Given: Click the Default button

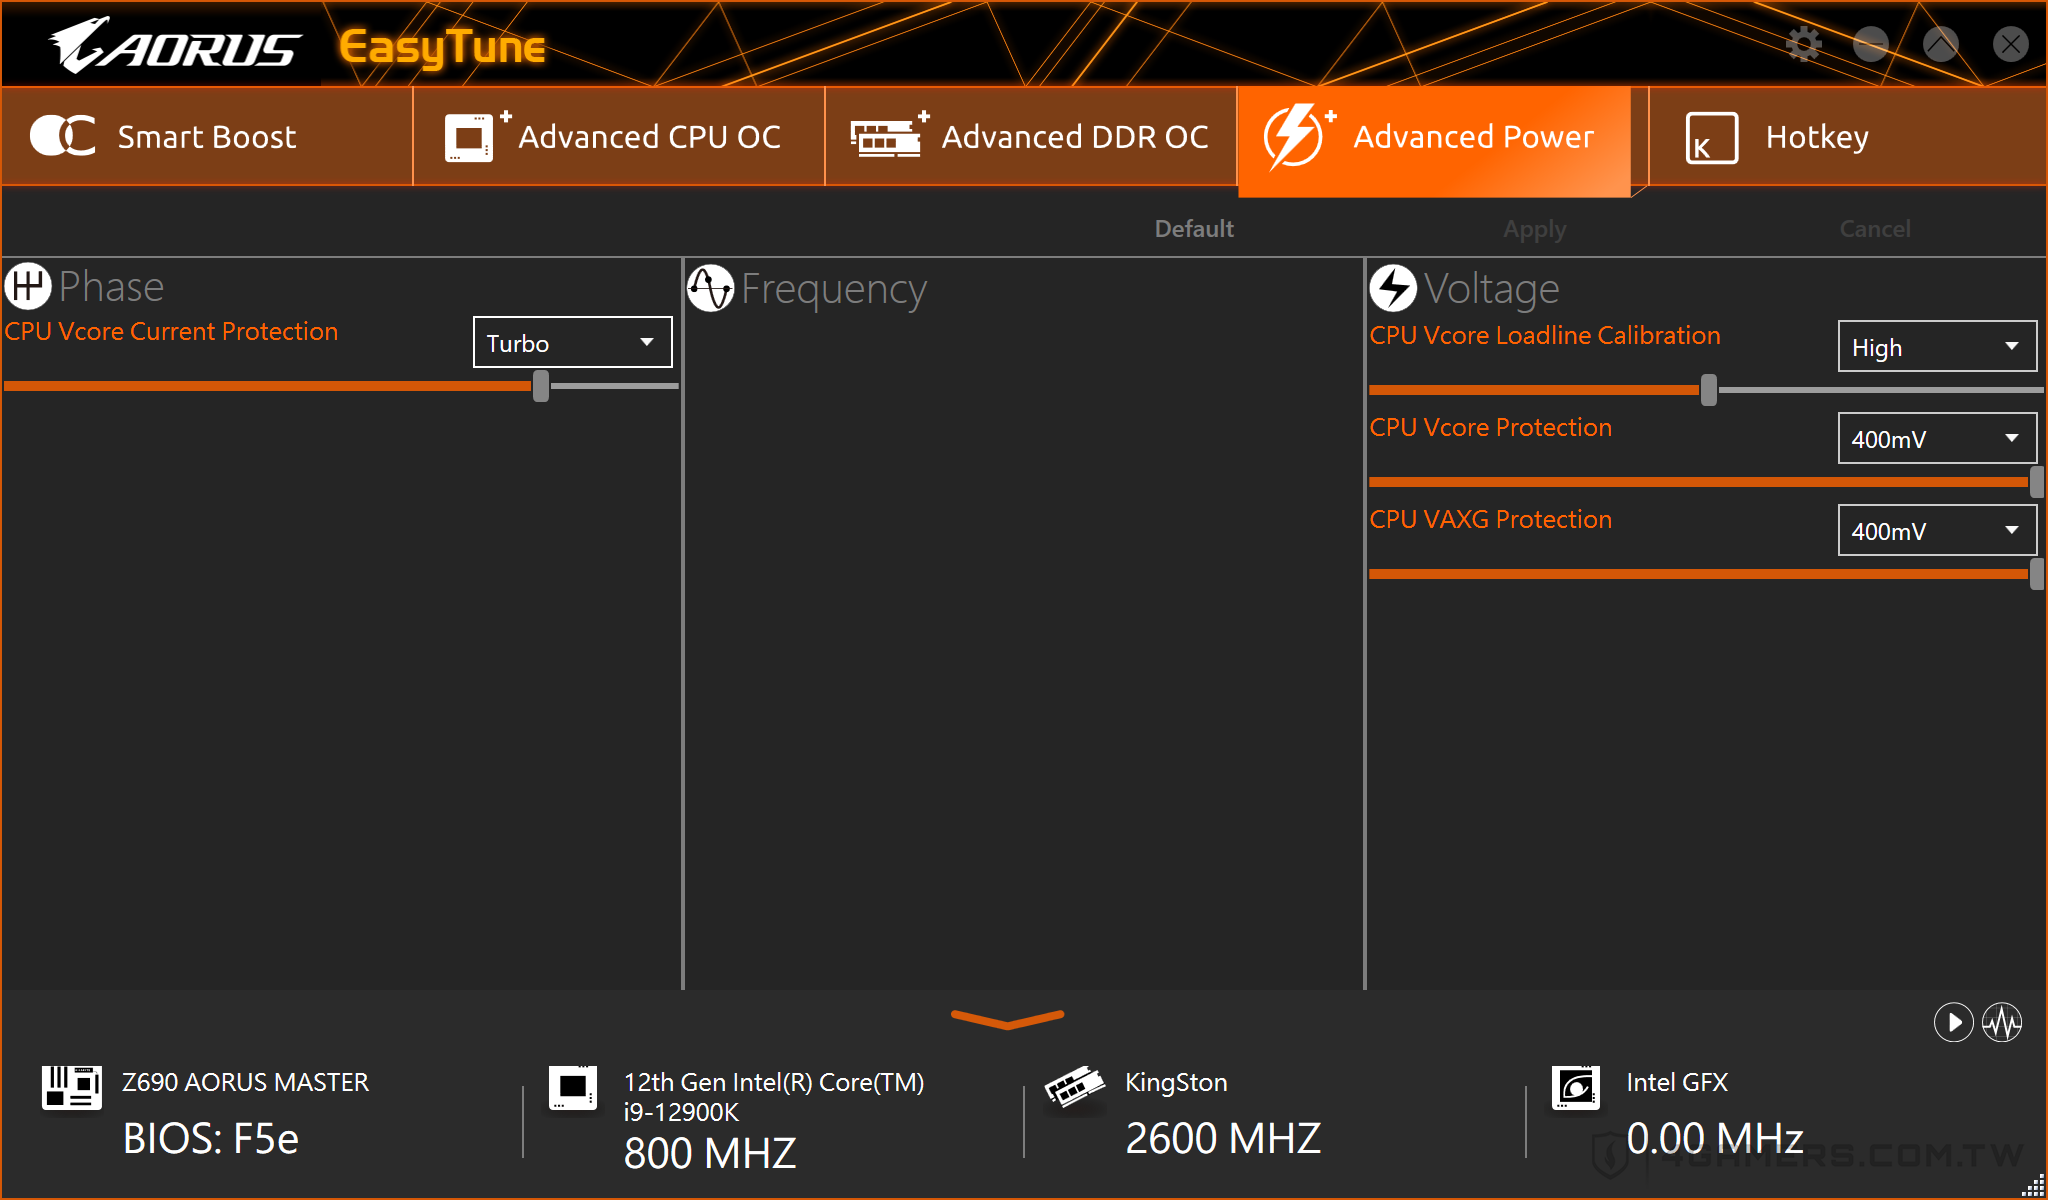Looking at the screenshot, I should pyautogui.click(x=1195, y=227).
